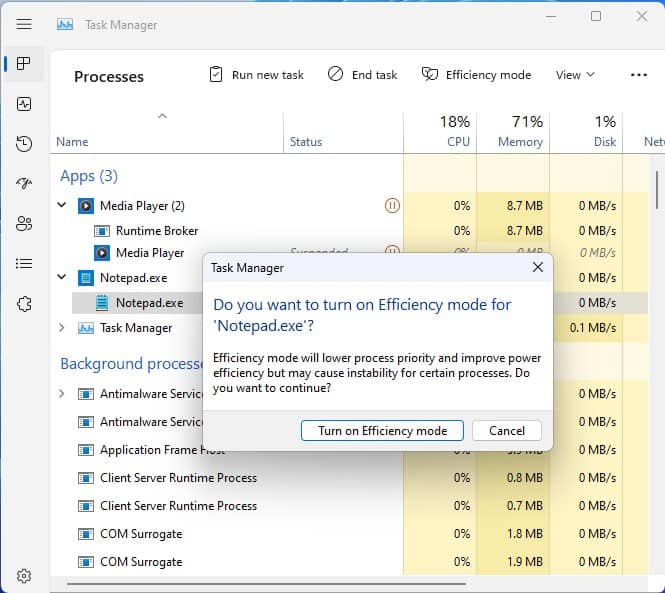Select the Runtime Broker row name

coord(157,231)
